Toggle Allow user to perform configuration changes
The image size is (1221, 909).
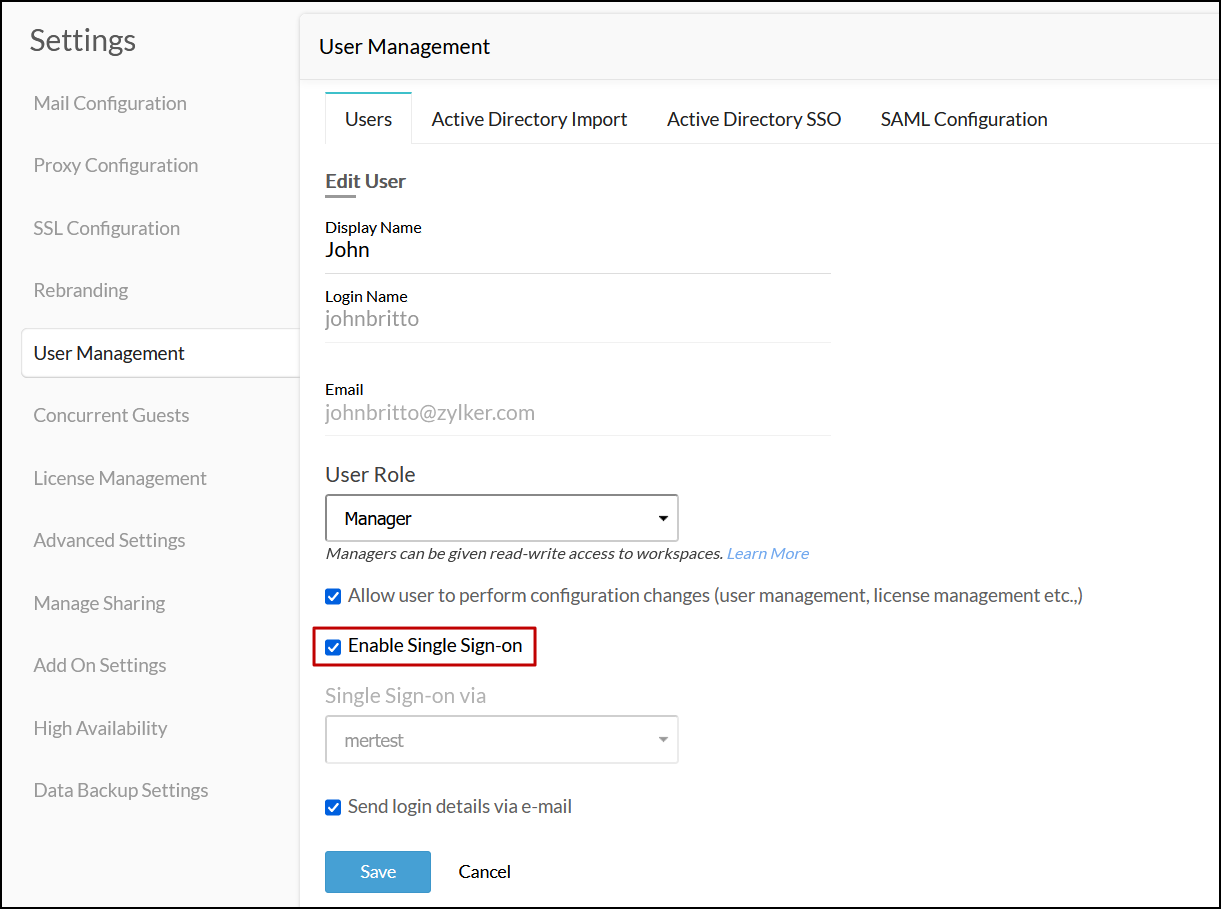point(334,597)
